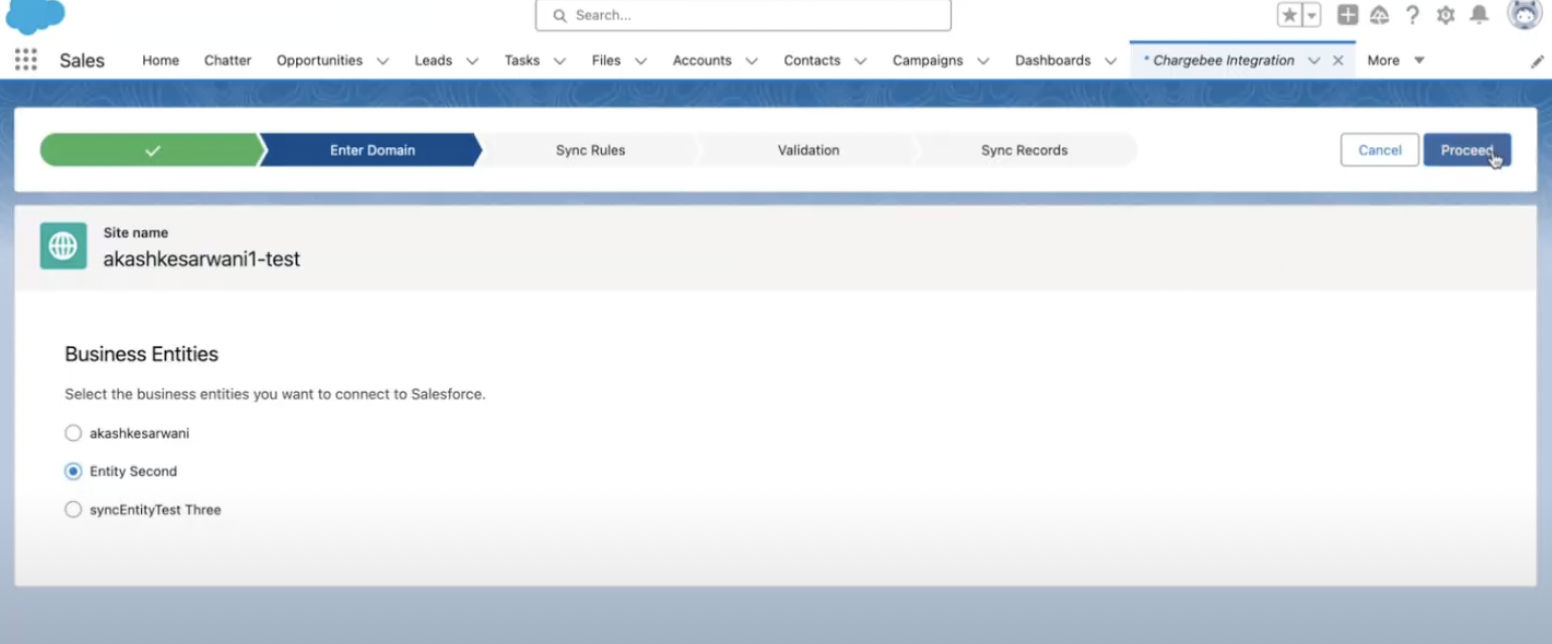Go to the Home tab
This screenshot has width=1552, height=644.
(x=160, y=60)
